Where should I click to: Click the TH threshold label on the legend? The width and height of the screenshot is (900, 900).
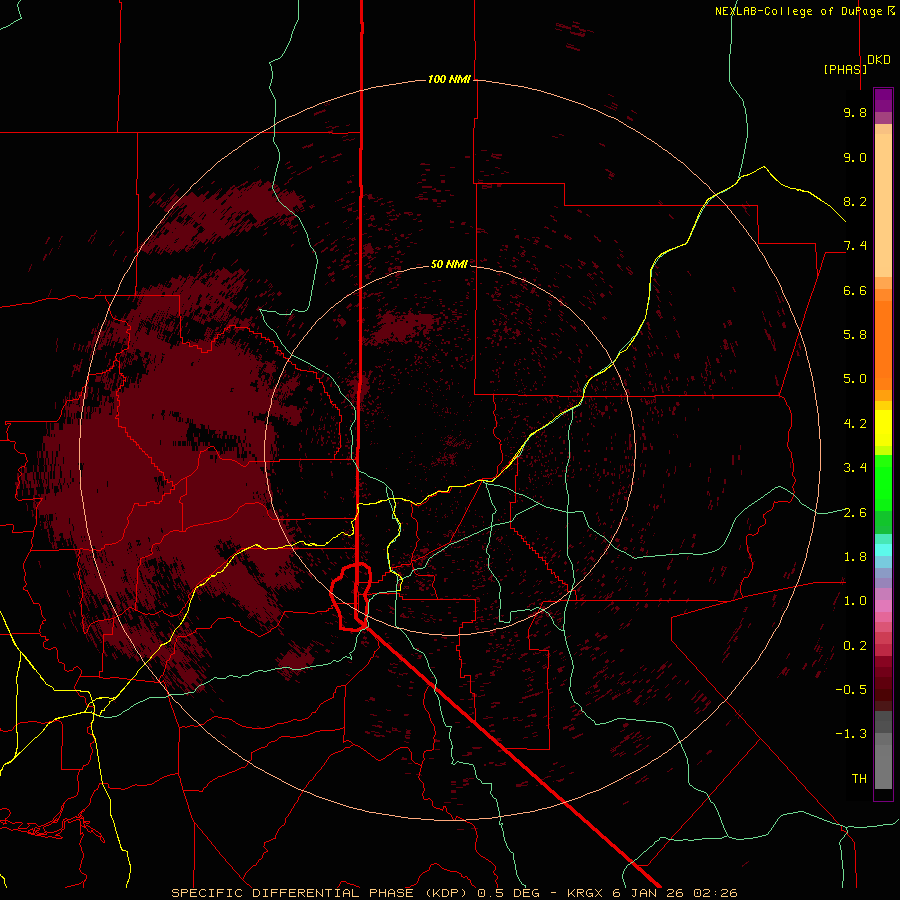click(x=859, y=779)
